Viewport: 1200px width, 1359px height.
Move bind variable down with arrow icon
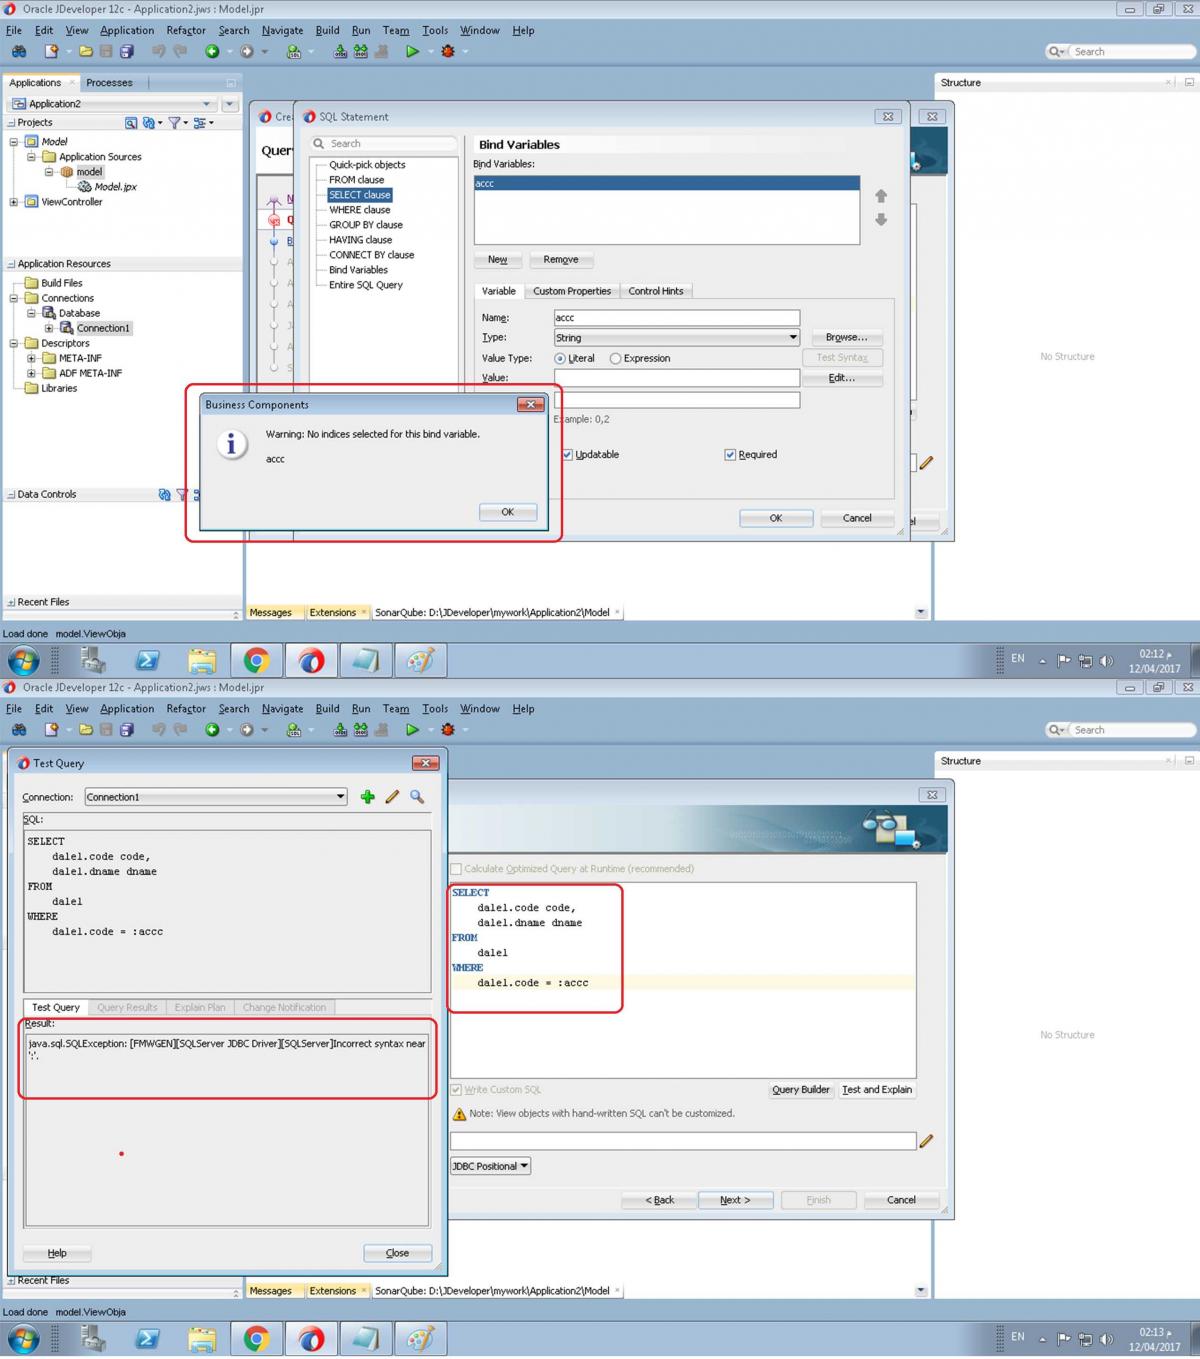click(881, 220)
